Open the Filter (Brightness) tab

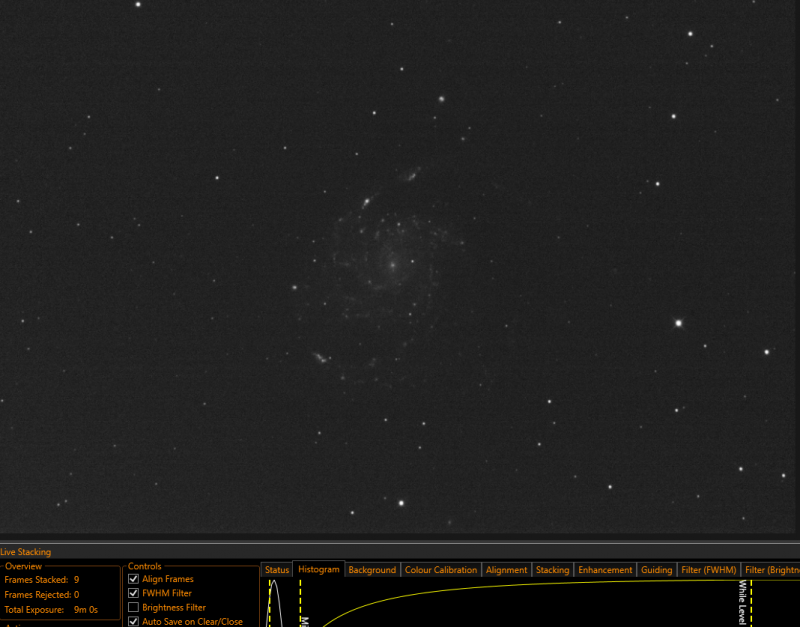click(771, 570)
